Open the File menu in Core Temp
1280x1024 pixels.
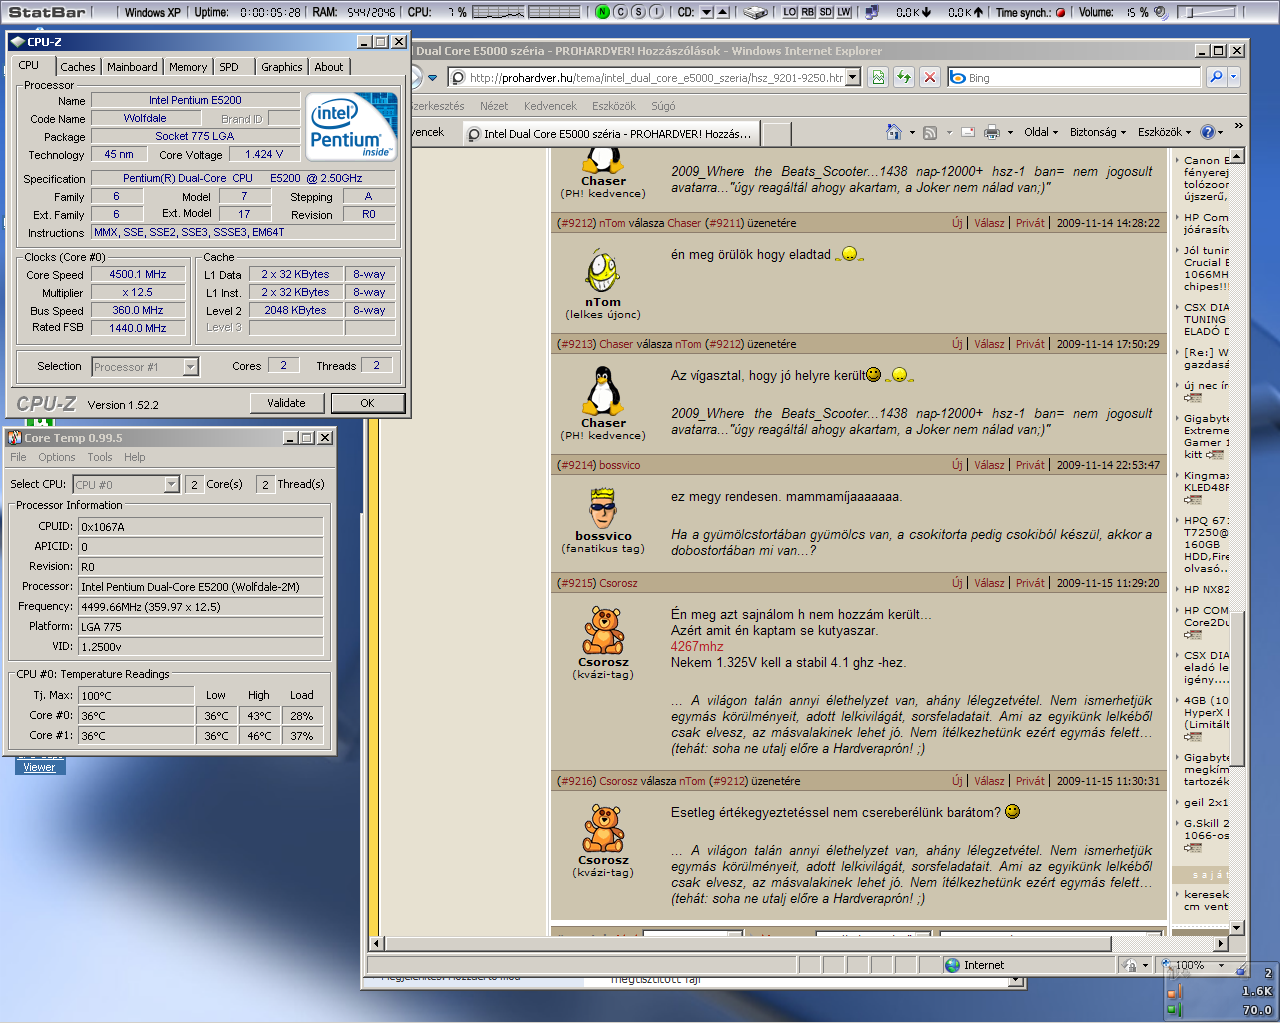click(x=18, y=457)
